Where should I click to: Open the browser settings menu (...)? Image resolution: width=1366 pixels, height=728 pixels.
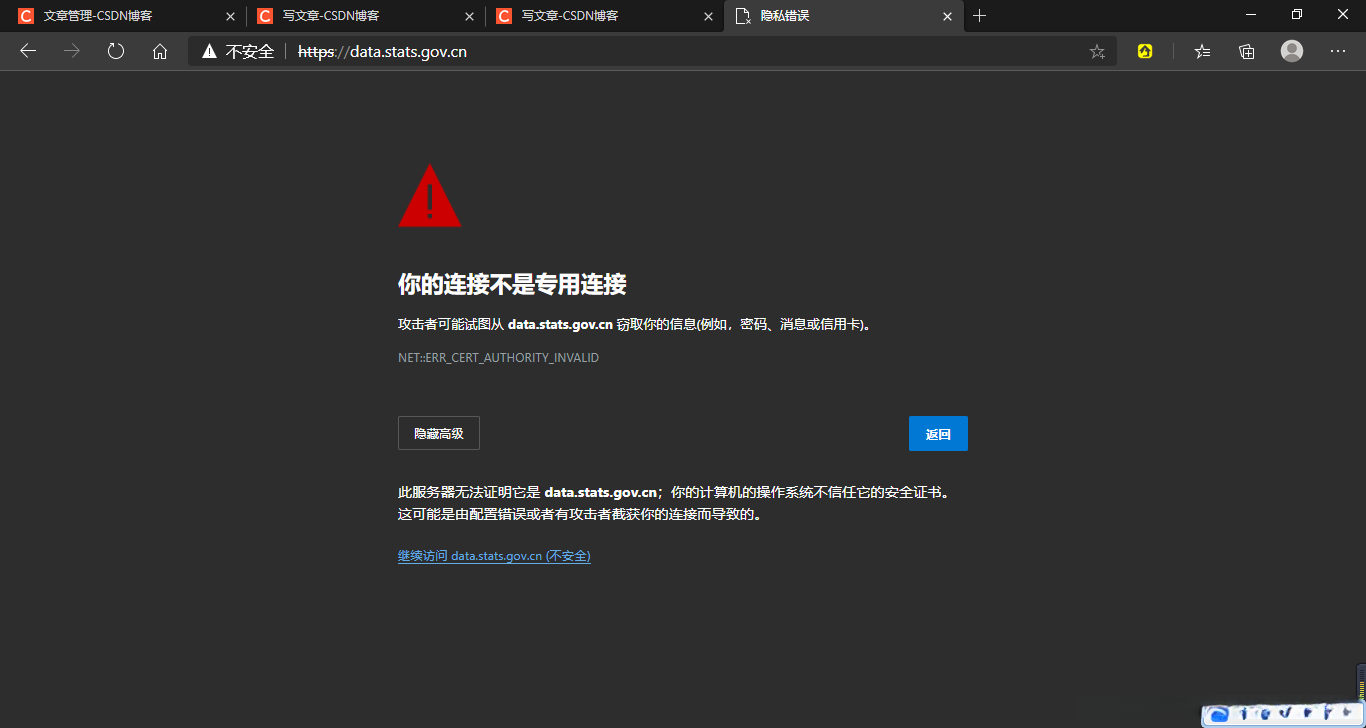(1337, 51)
